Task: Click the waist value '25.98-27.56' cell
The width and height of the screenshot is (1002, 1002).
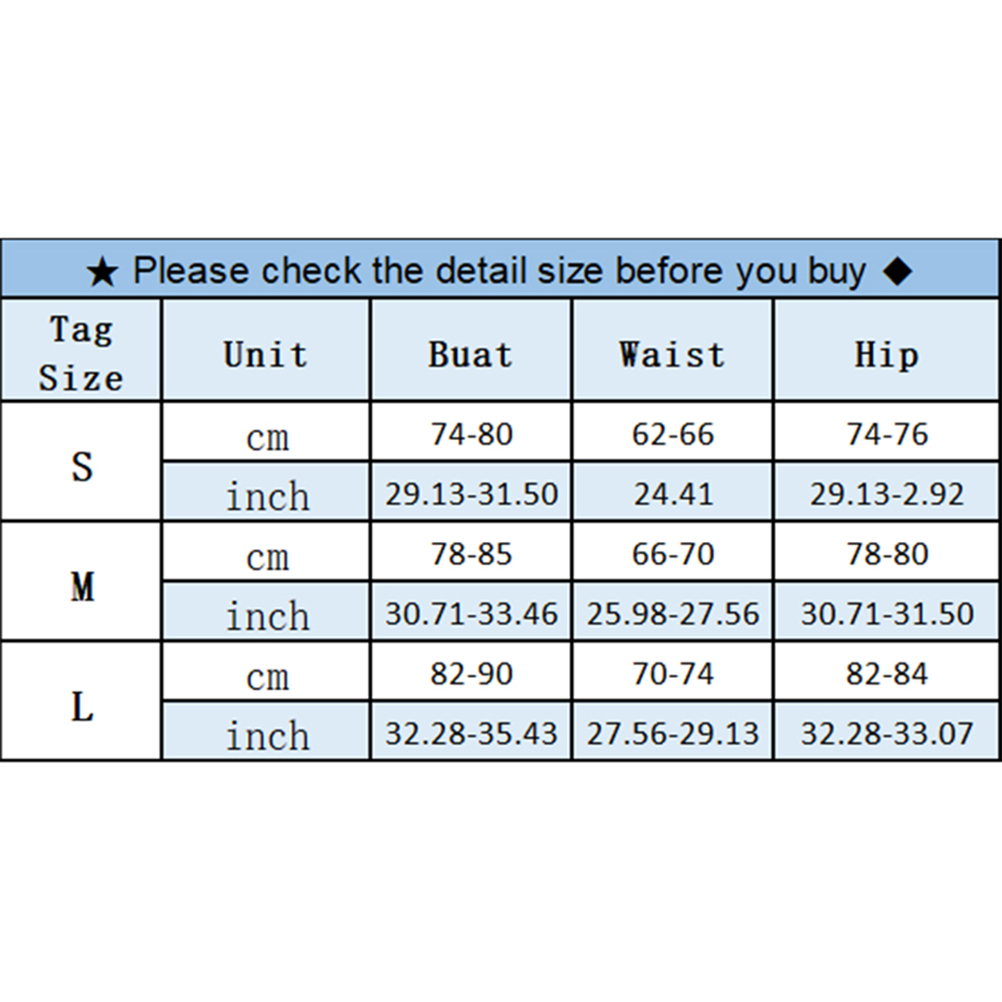Action: coord(672,613)
